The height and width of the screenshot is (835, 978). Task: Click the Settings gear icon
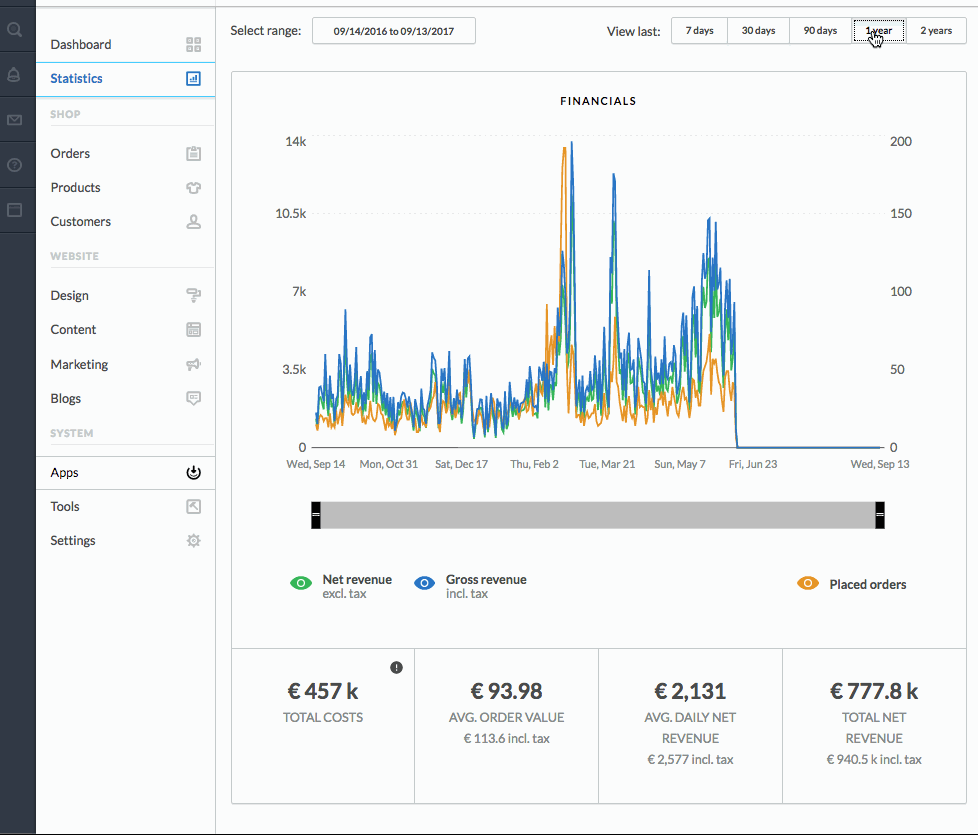click(x=193, y=541)
